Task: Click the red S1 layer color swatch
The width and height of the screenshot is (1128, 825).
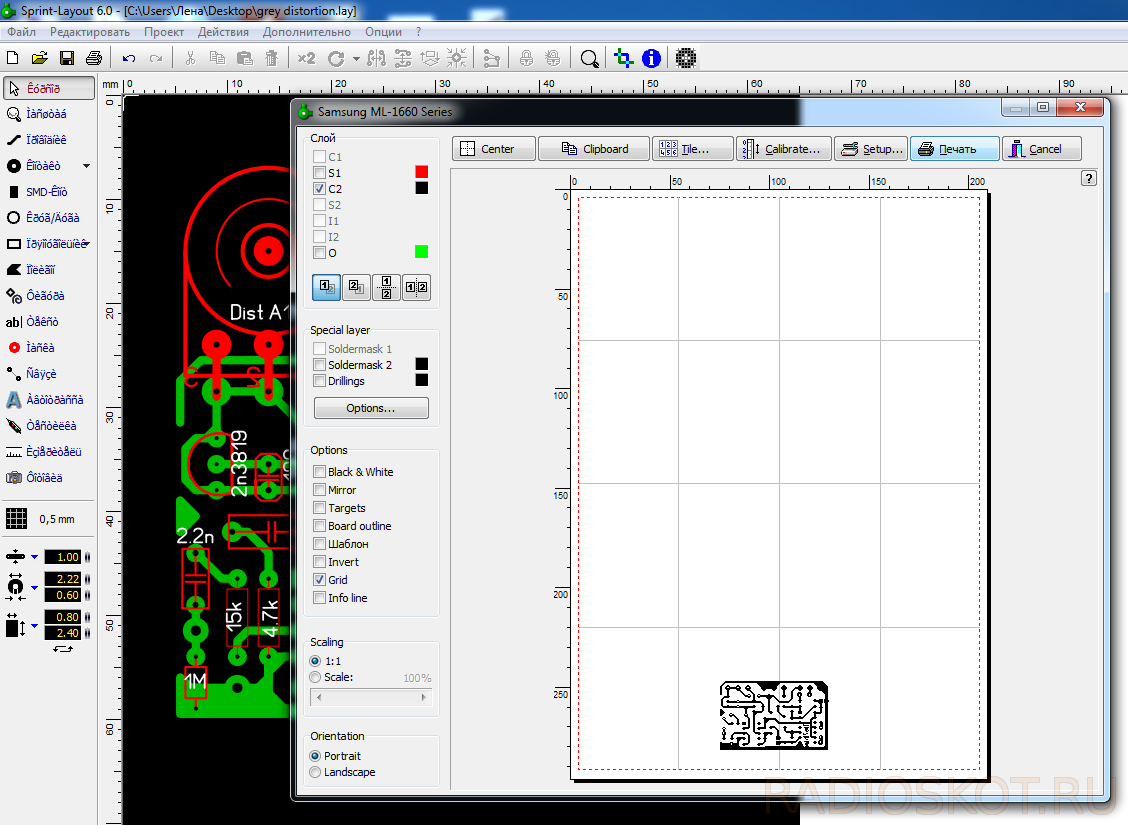Action: click(x=422, y=173)
